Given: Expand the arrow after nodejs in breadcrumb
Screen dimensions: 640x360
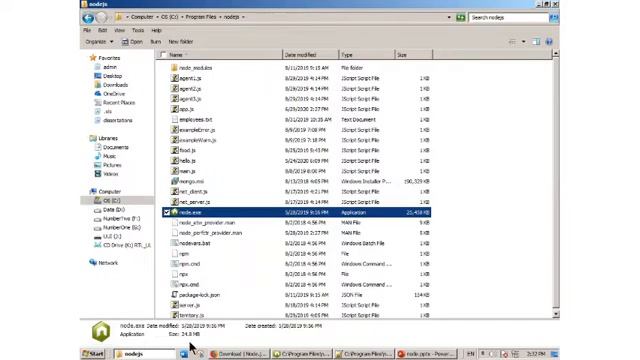Looking at the screenshot, I should pyautogui.click(x=243, y=17).
